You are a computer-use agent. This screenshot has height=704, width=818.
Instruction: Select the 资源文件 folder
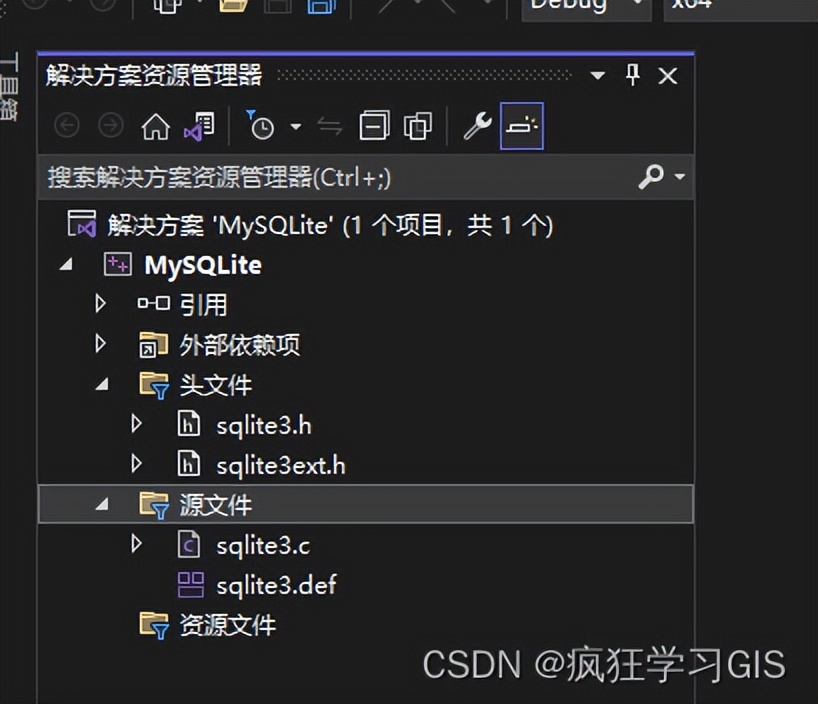click(227, 625)
